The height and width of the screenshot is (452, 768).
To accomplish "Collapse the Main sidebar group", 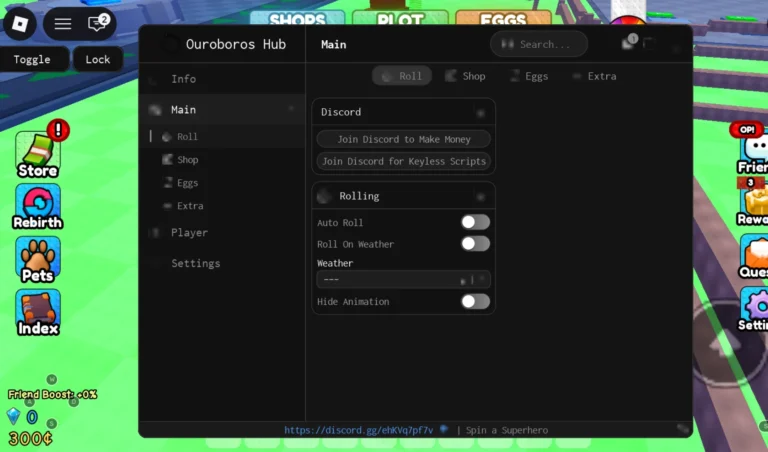I will 291,109.
